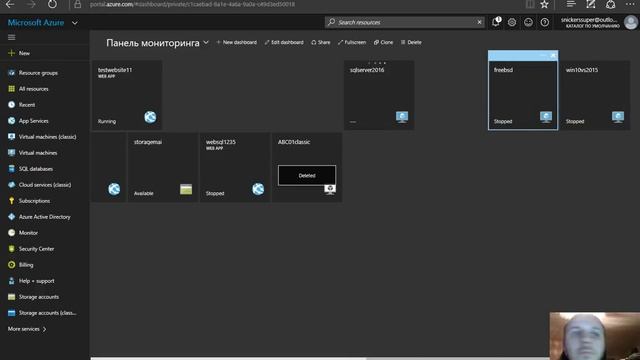This screenshot has width=640, height=360.
Task: Unpin the freebsd tile with X
Action: tap(553, 55)
